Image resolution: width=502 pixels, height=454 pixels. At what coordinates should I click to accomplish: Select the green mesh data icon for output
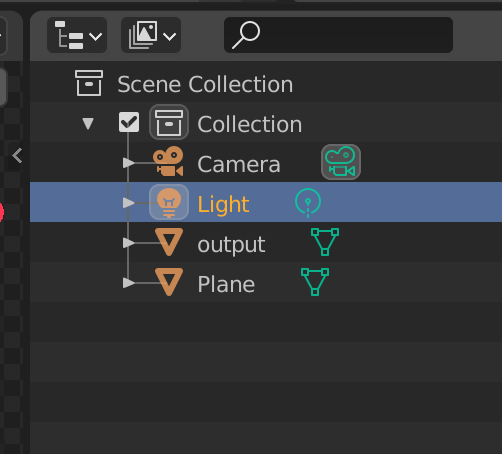tap(325, 242)
